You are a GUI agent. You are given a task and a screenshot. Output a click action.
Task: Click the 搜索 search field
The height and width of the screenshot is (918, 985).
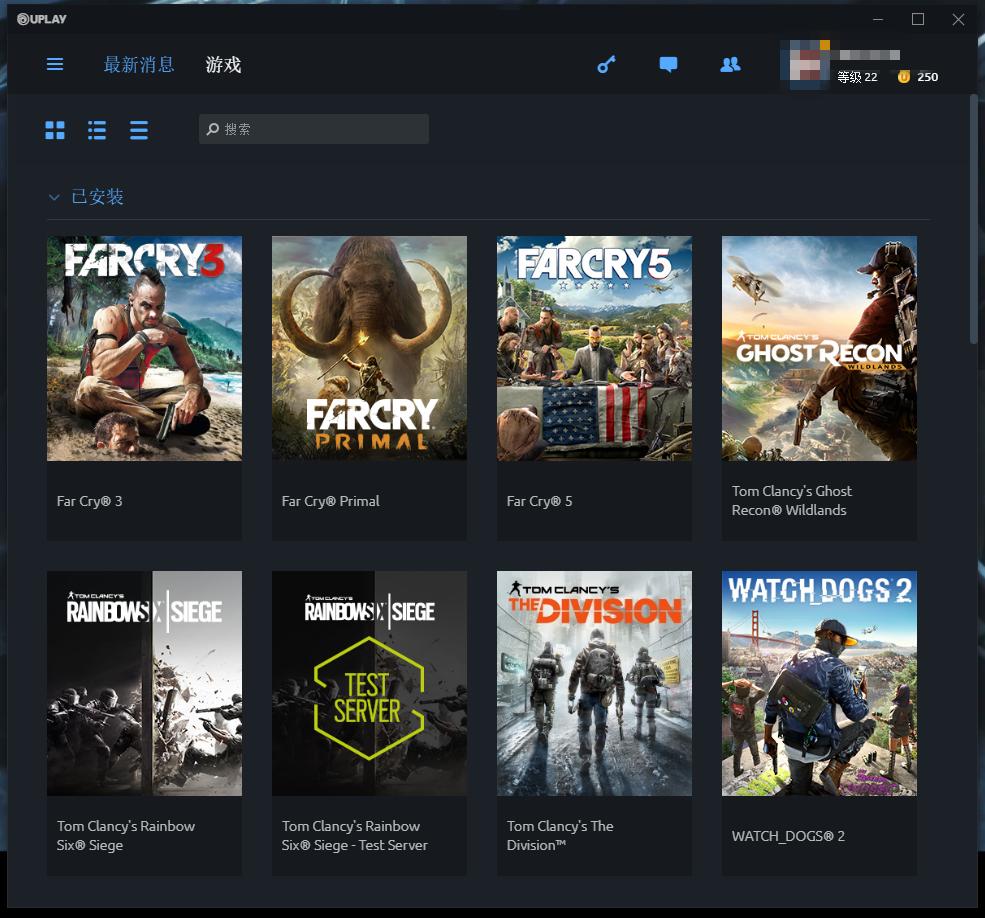[314, 129]
